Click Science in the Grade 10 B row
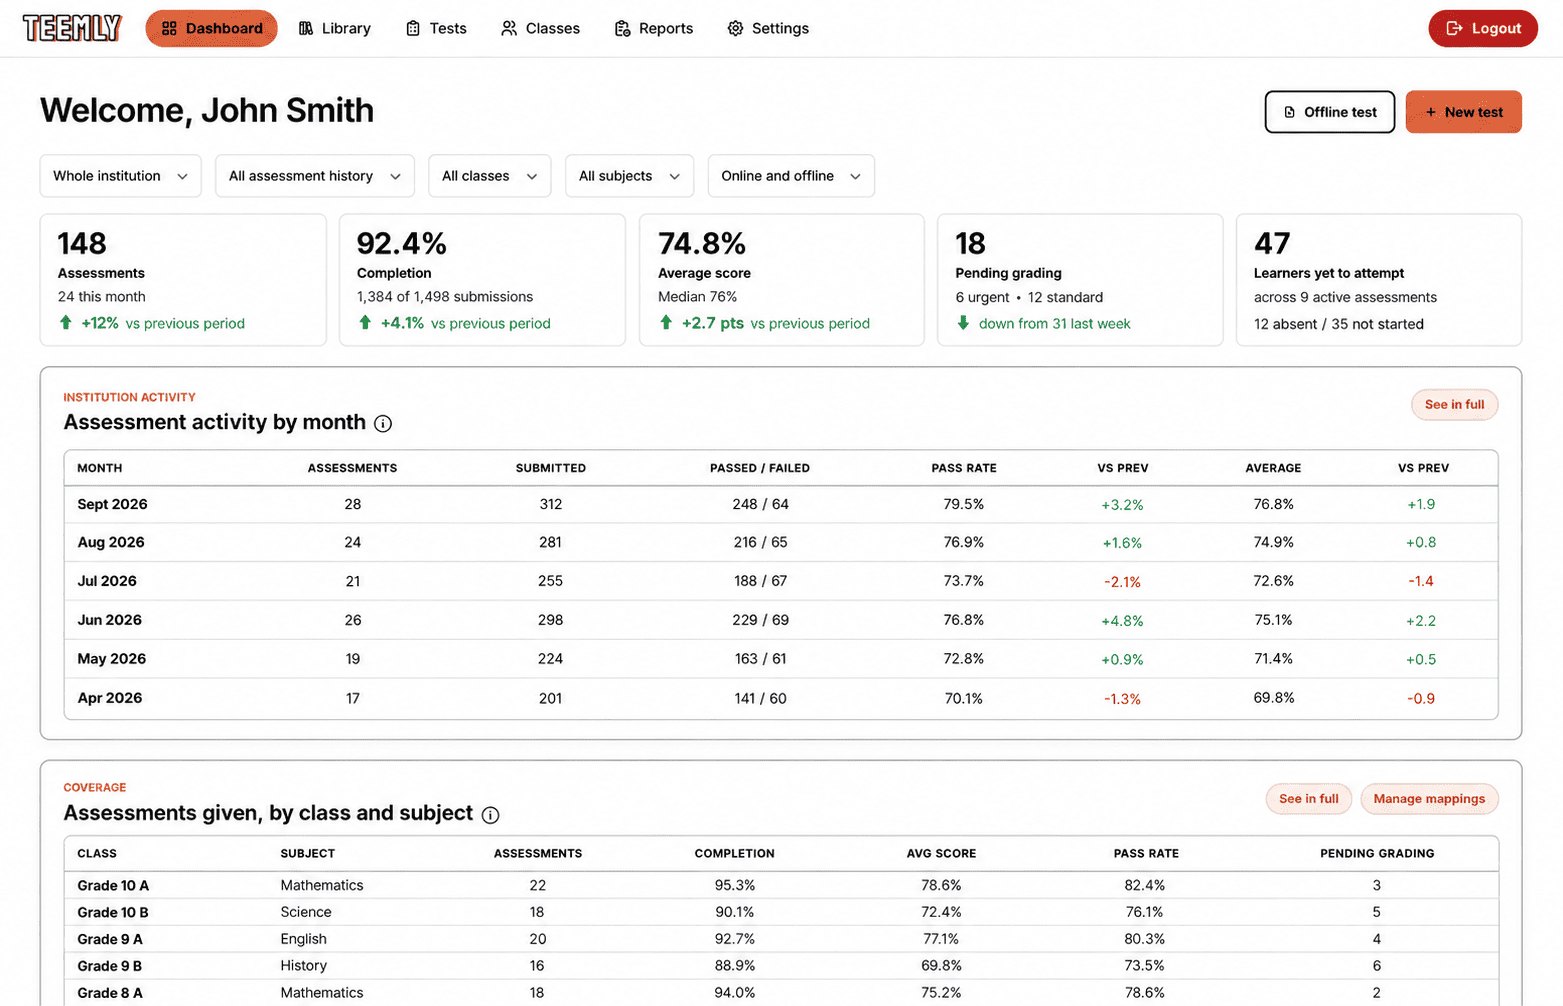This screenshot has width=1563, height=1006. 306,913
